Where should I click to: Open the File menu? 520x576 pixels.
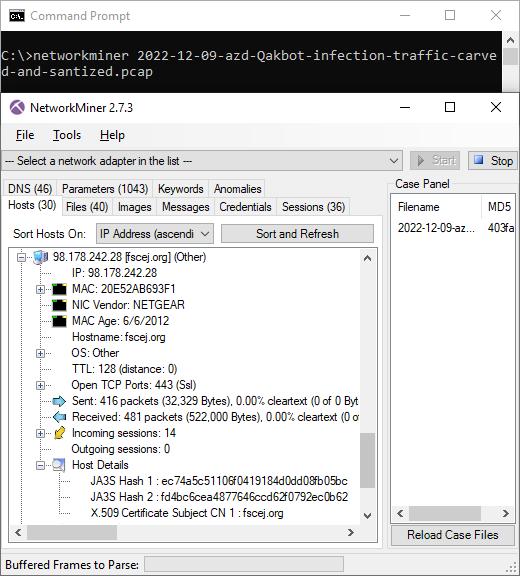coord(25,135)
